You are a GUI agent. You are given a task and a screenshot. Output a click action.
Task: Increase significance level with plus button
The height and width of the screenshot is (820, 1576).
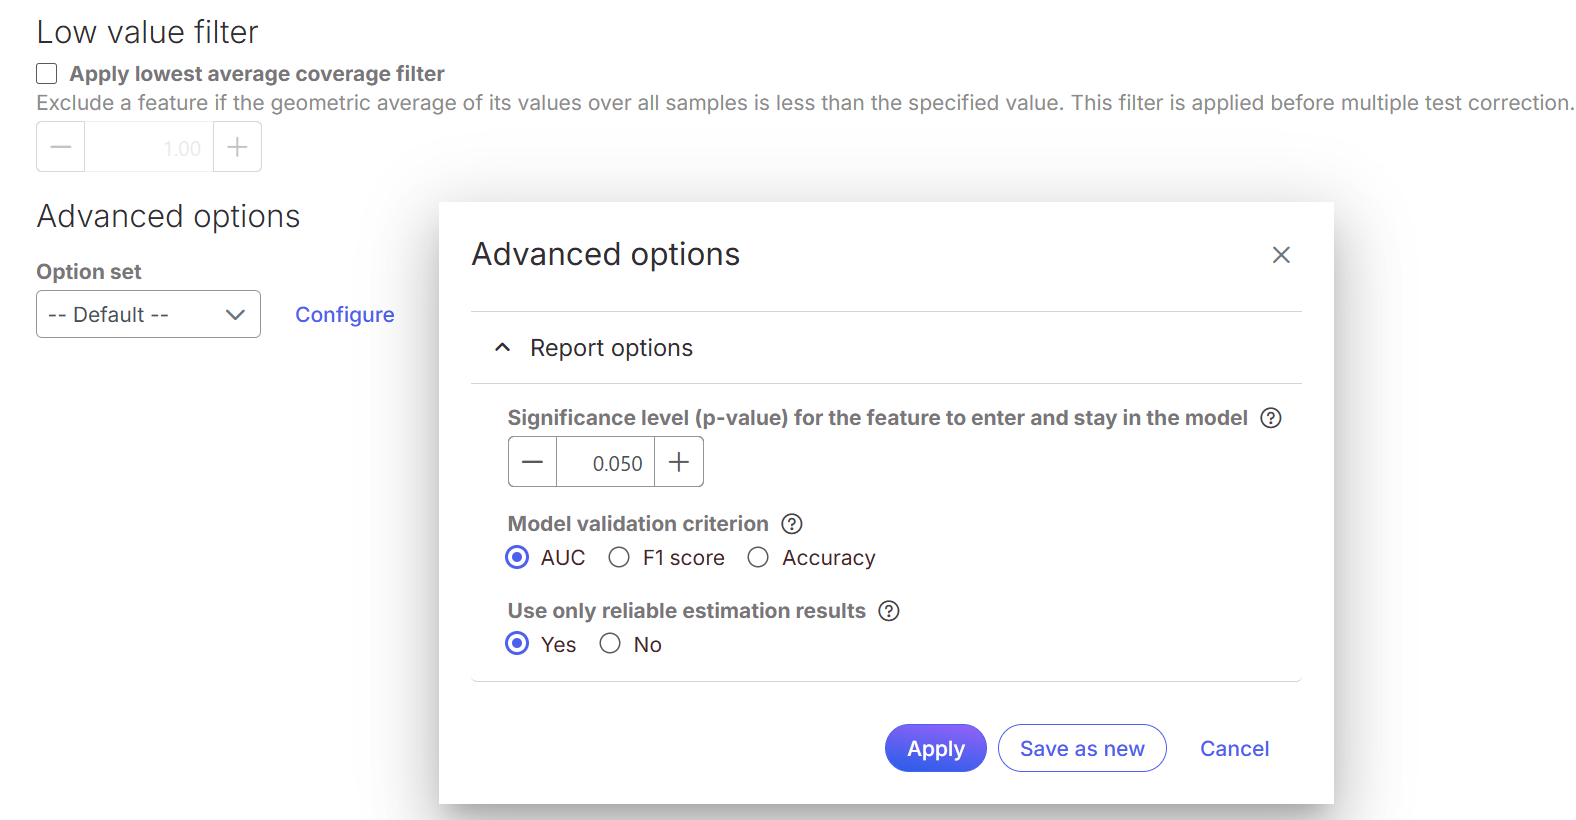679,462
